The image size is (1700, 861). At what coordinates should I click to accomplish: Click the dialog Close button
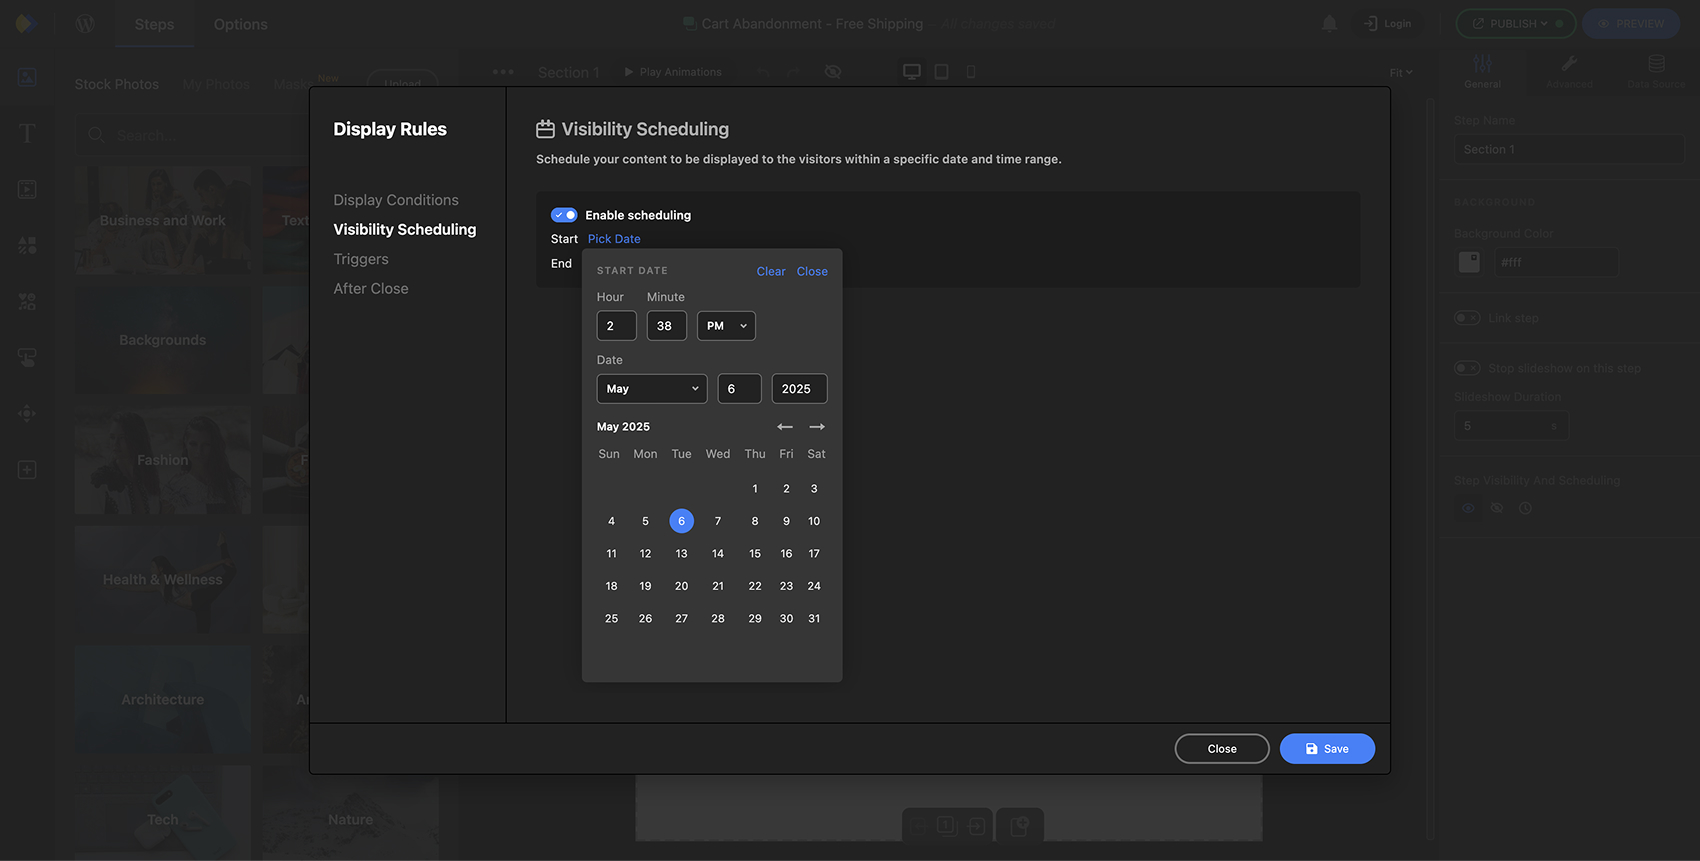(1222, 749)
